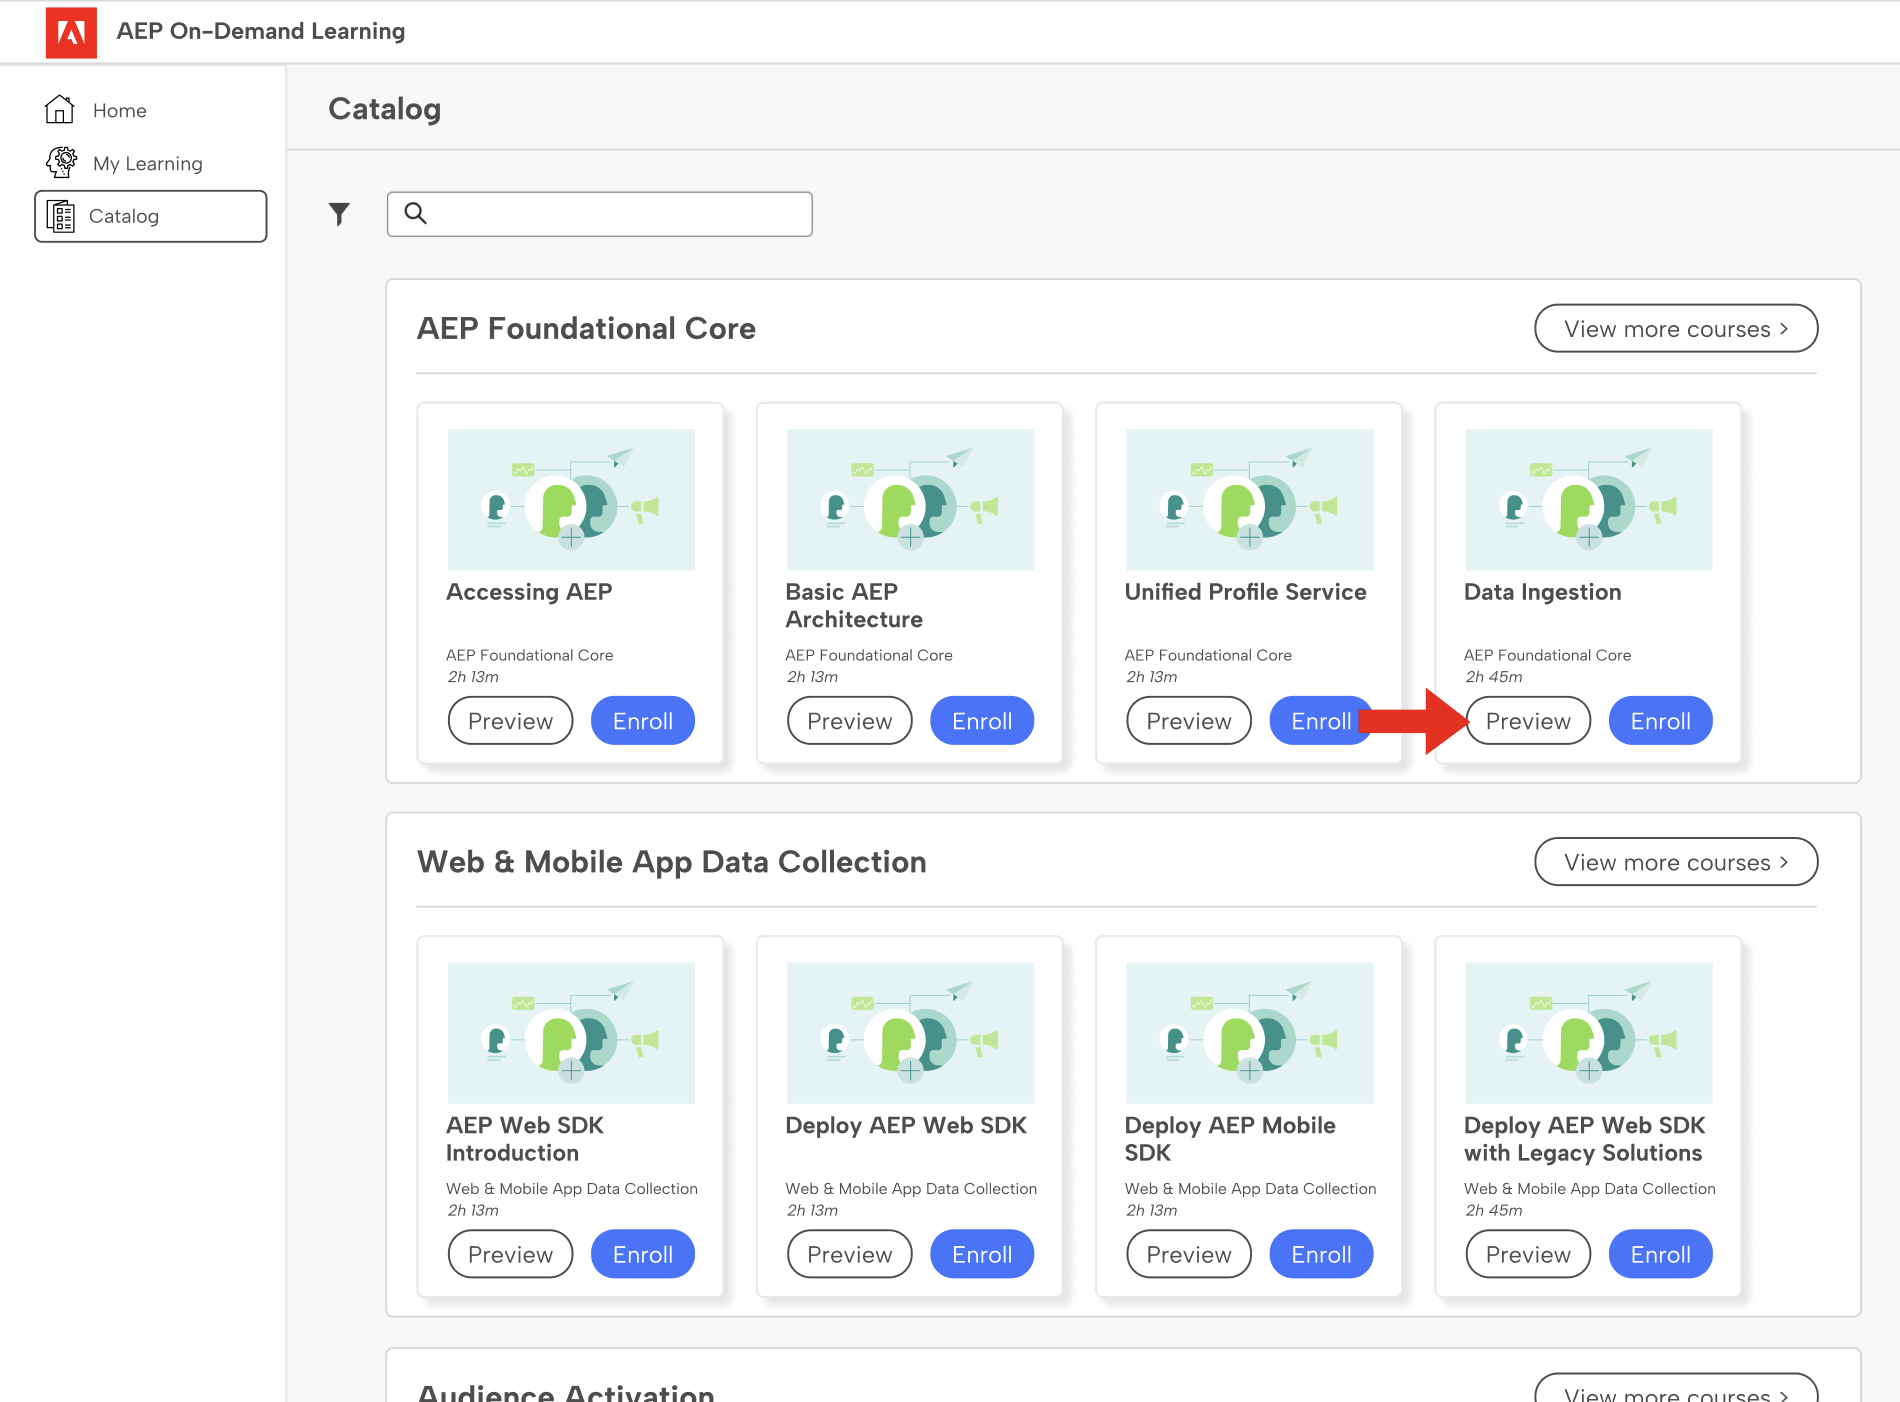Open Deploy AEP Mobile SDK thumbnail
Image resolution: width=1900 pixels, height=1402 pixels.
click(1250, 1033)
